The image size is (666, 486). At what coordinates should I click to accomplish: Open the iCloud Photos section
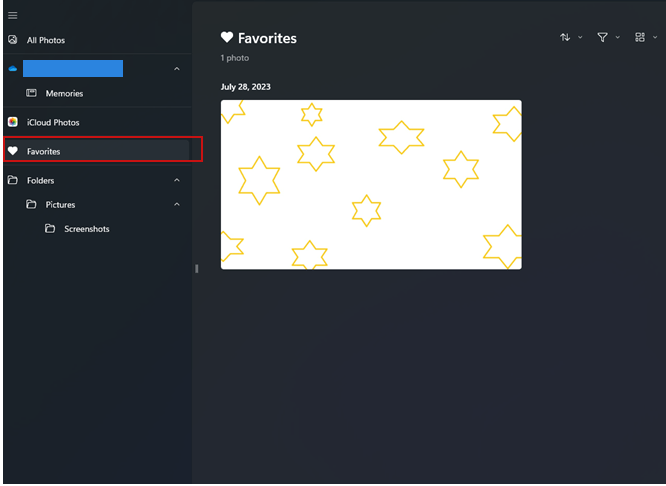click(53, 122)
